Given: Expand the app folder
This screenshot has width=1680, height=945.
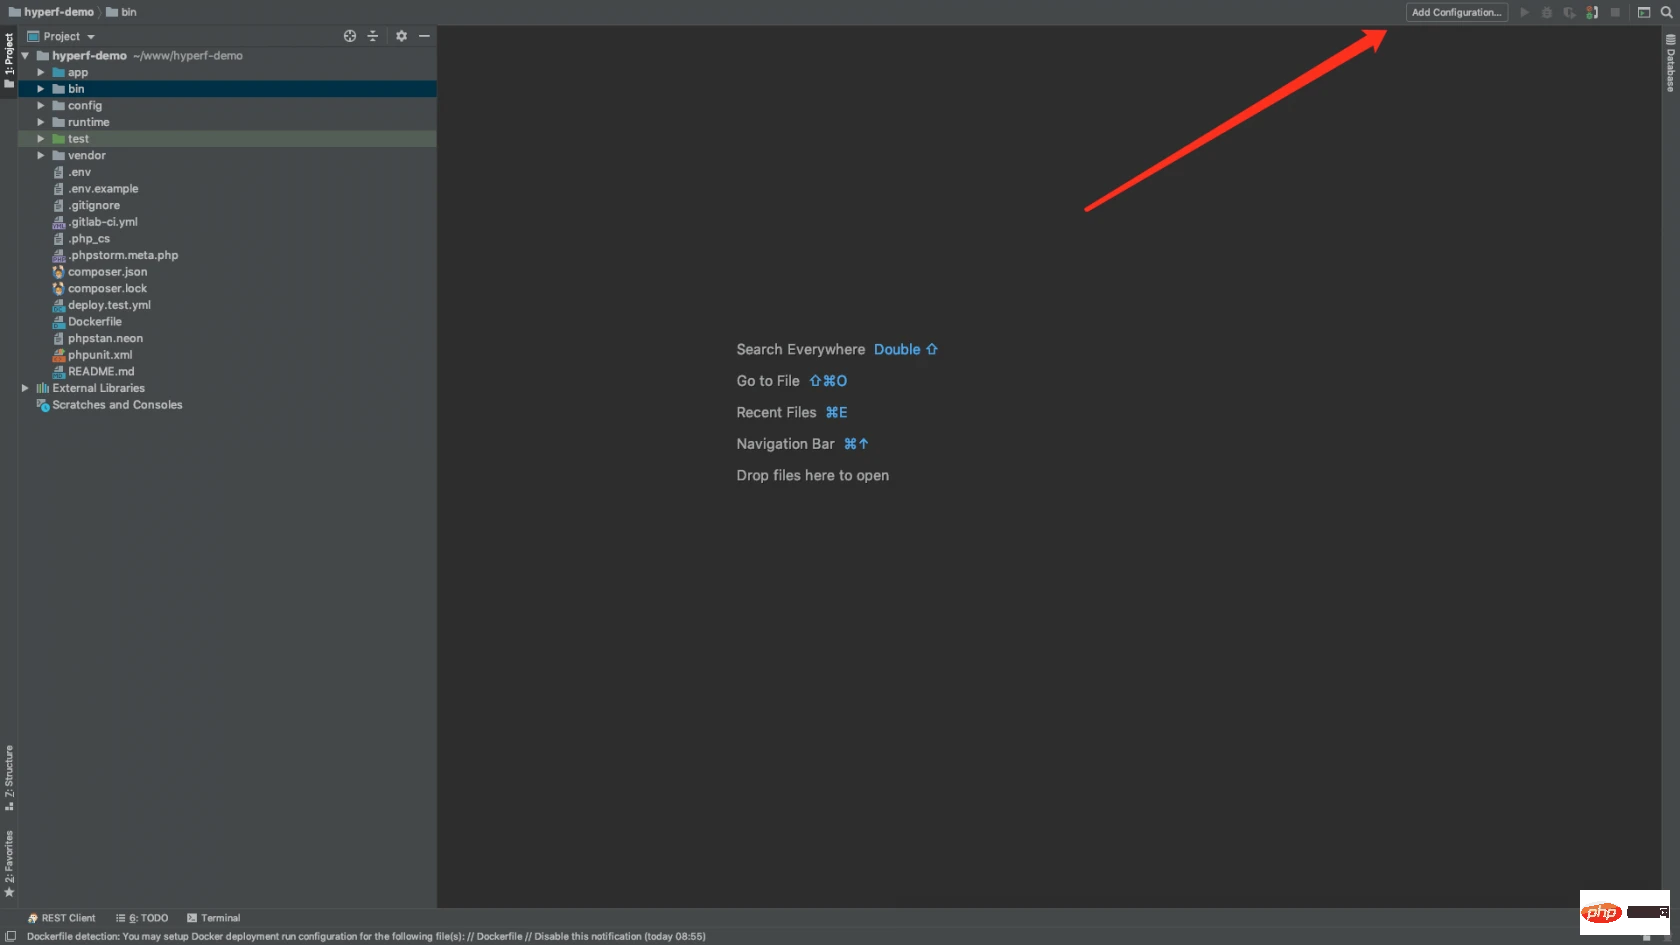Looking at the screenshot, I should (x=41, y=72).
